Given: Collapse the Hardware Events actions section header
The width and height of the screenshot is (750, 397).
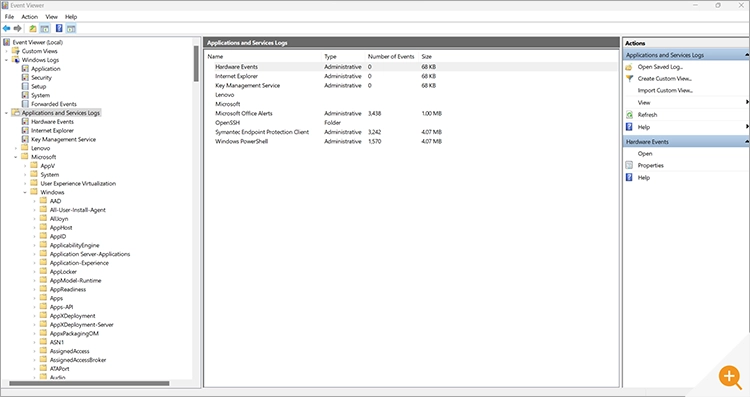Looking at the screenshot, I should pos(686,142).
